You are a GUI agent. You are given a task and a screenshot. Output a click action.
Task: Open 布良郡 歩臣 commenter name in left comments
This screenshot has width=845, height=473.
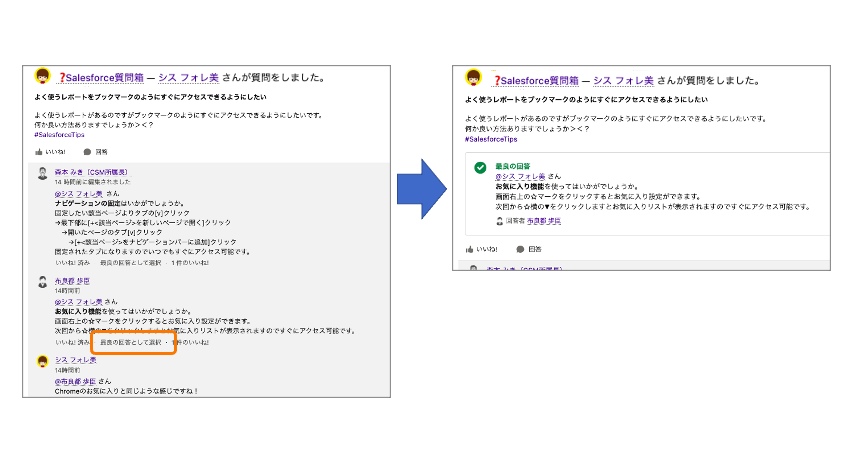pyautogui.click(x=72, y=281)
